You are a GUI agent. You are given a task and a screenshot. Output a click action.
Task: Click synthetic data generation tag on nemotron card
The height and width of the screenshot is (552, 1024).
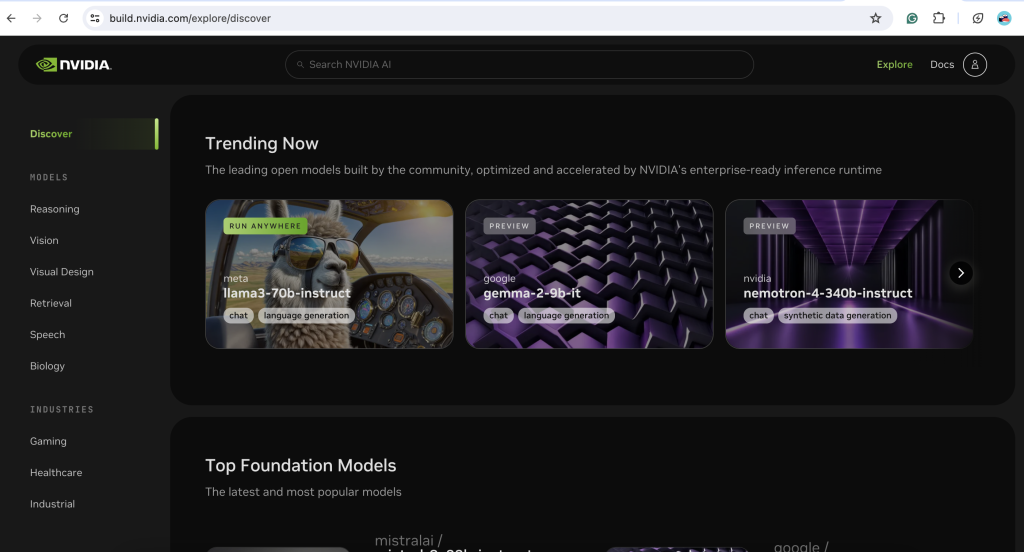click(x=837, y=316)
